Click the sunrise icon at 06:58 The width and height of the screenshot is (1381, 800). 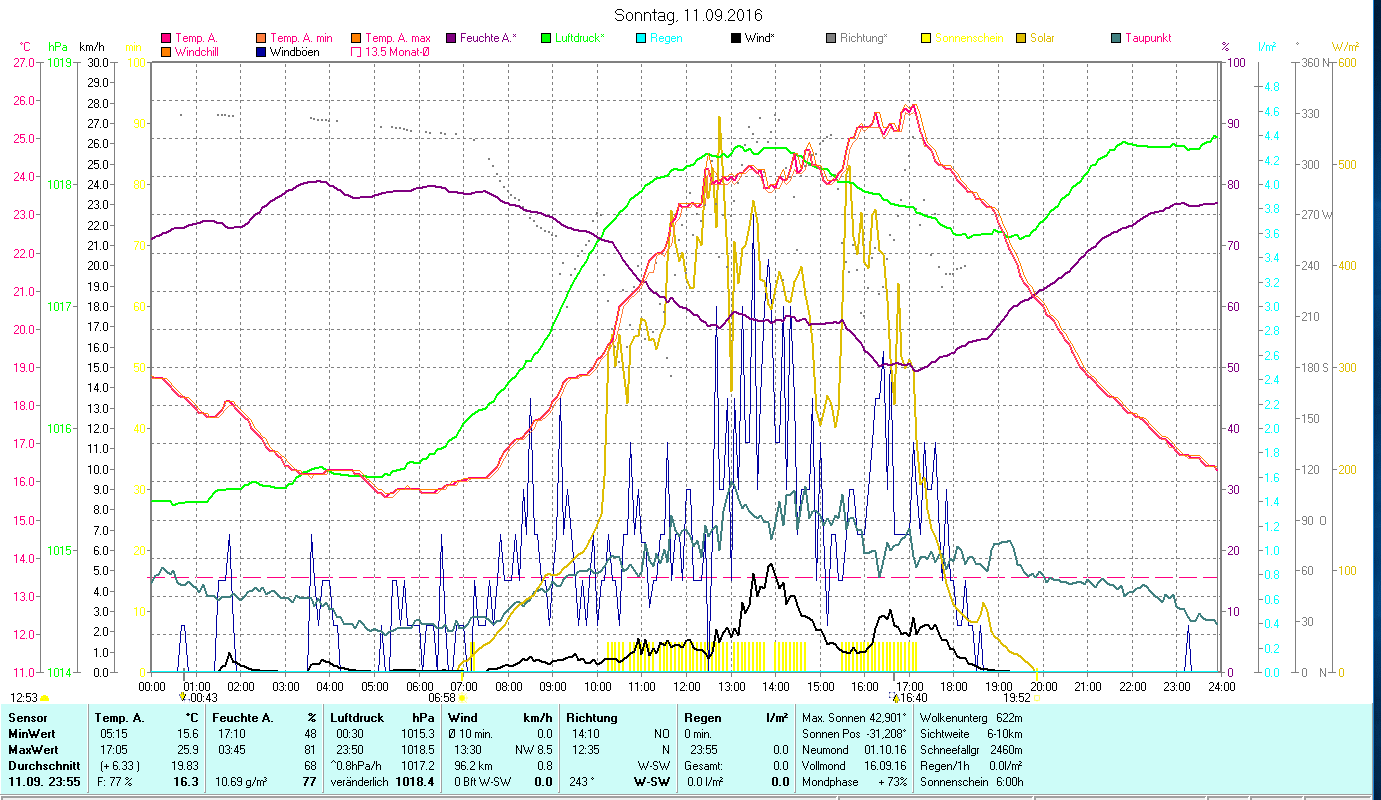click(x=462, y=698)
